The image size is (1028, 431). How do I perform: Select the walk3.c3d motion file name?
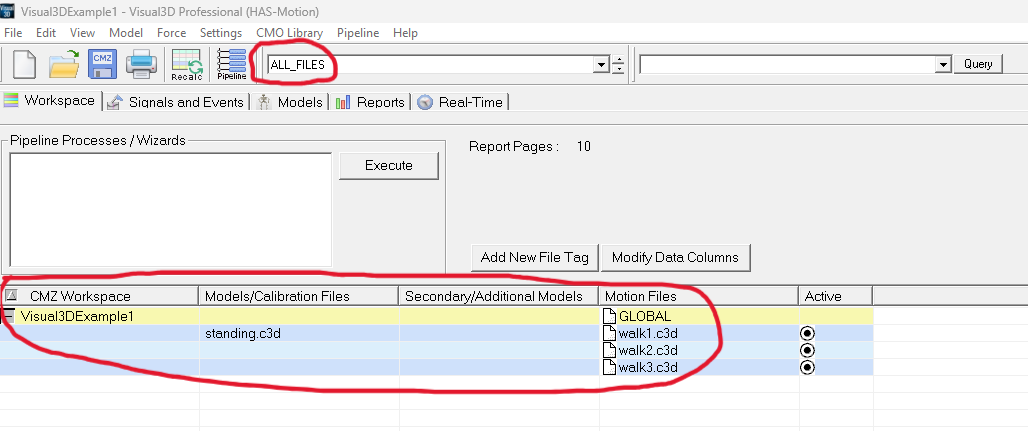(x=648, y=367)
